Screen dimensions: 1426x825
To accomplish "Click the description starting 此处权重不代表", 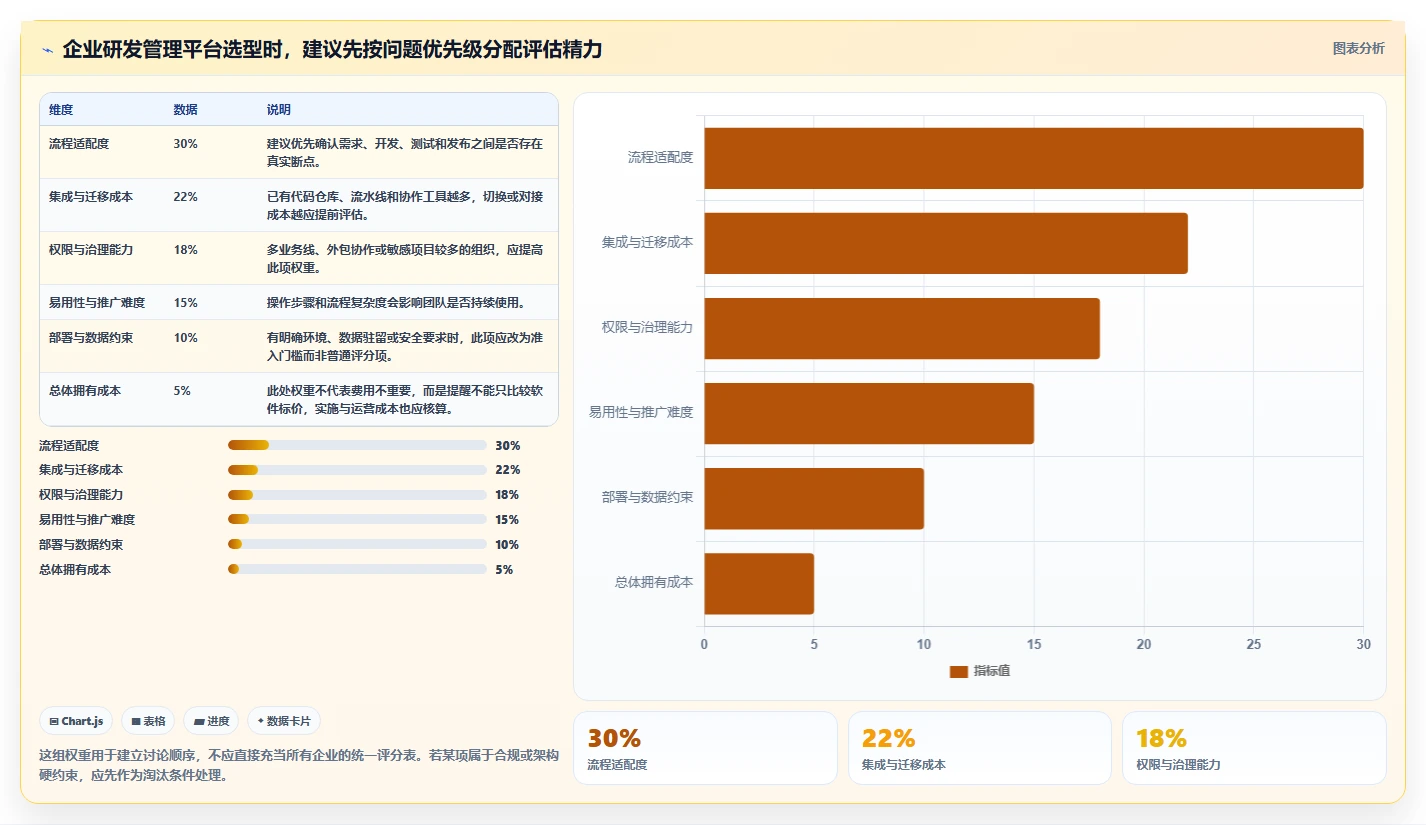I will tap(405, 399).
